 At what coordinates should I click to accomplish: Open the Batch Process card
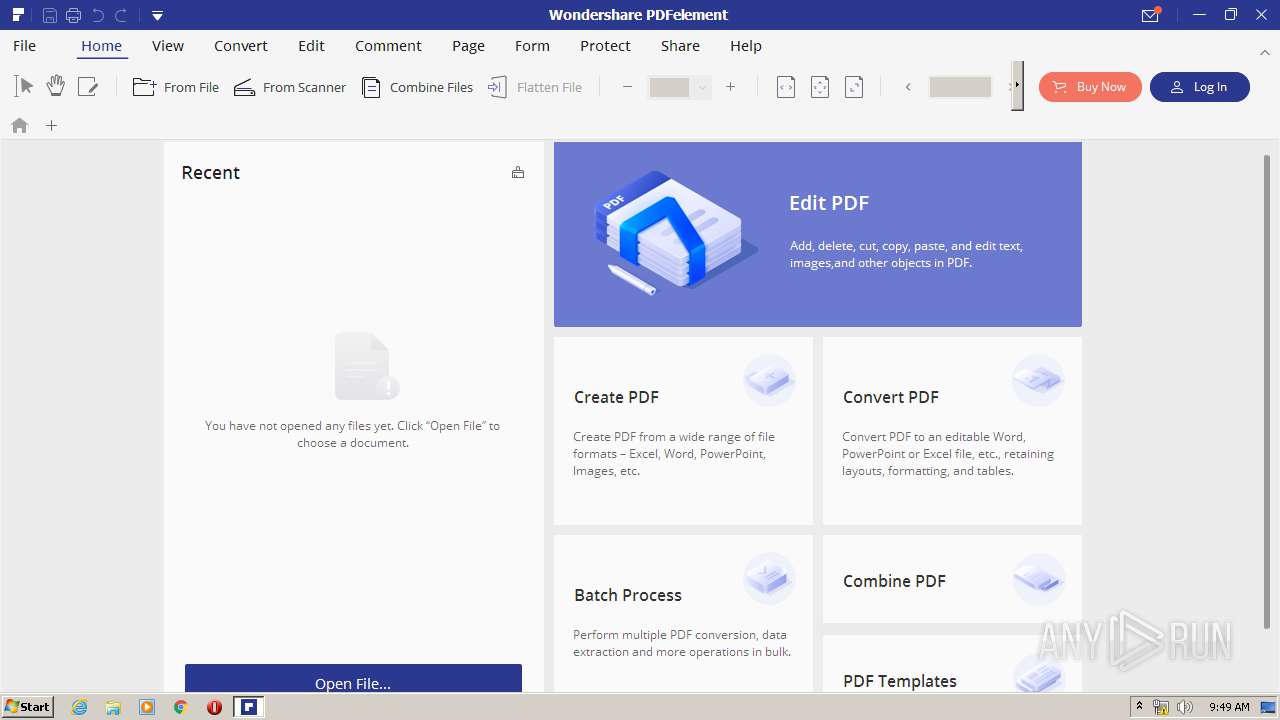[x=683, y=613]
